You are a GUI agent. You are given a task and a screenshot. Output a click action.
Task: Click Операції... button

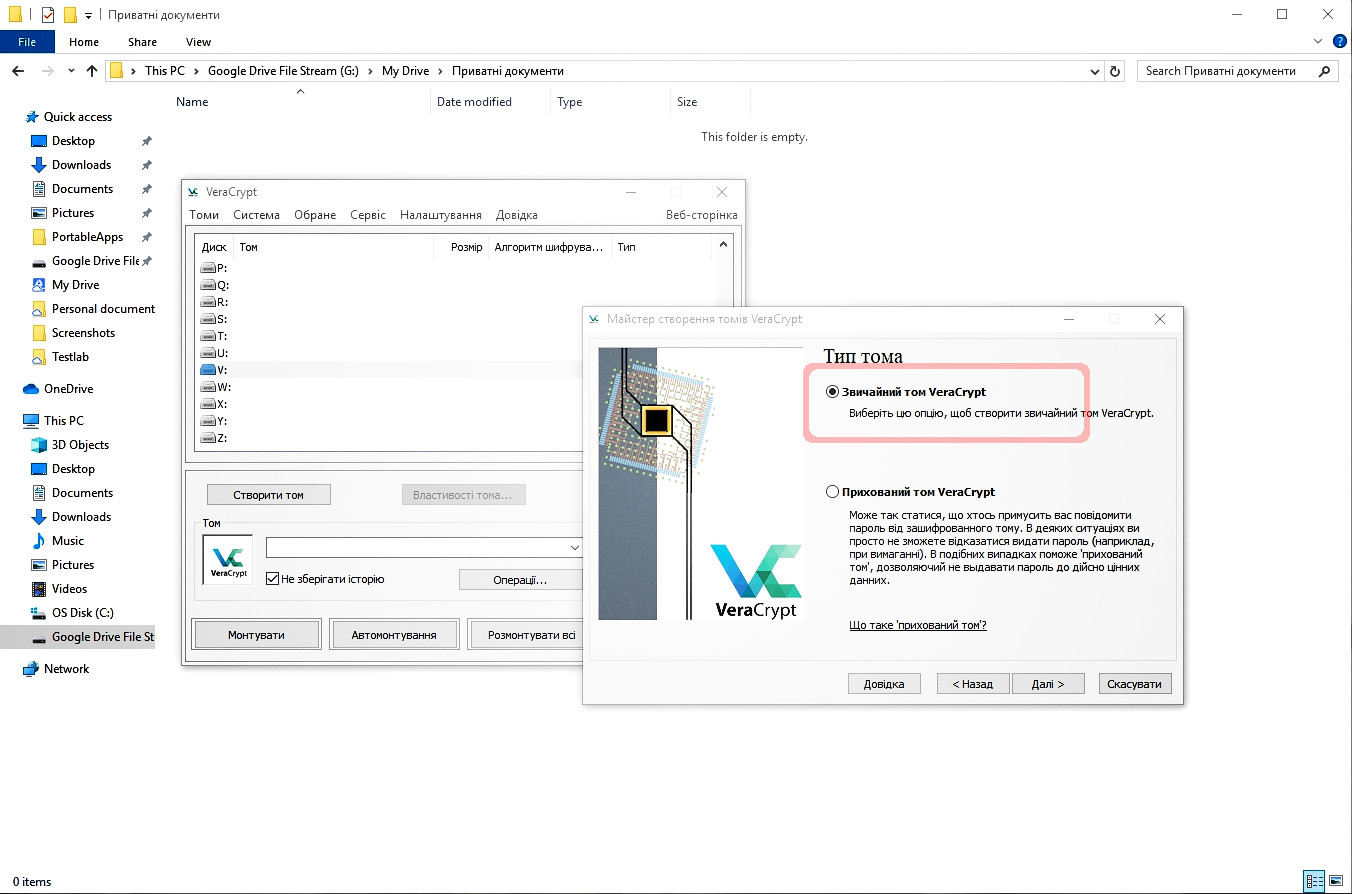pos(520,580)
